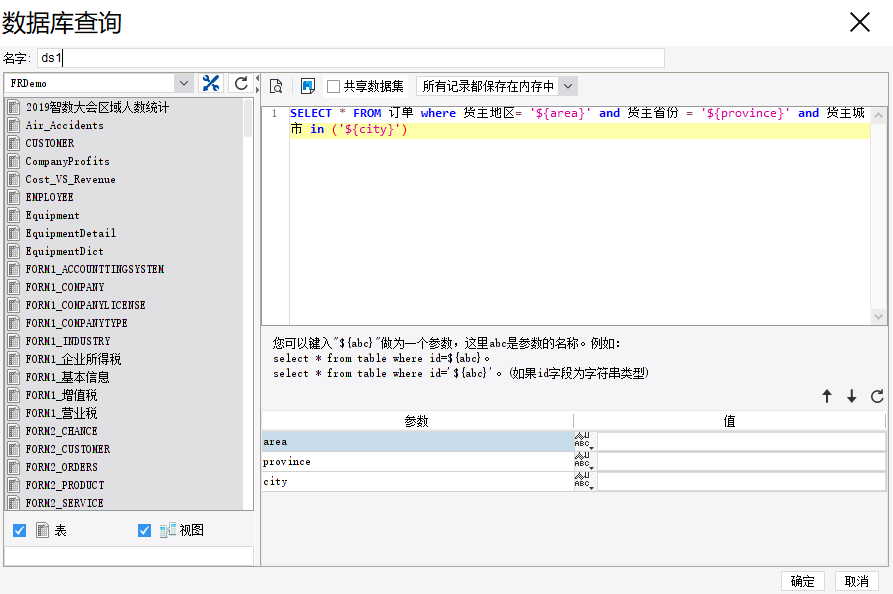Select FORM1_企业所得税 table
The width and height of the screenshot is (893, 594).
[73, 359]
